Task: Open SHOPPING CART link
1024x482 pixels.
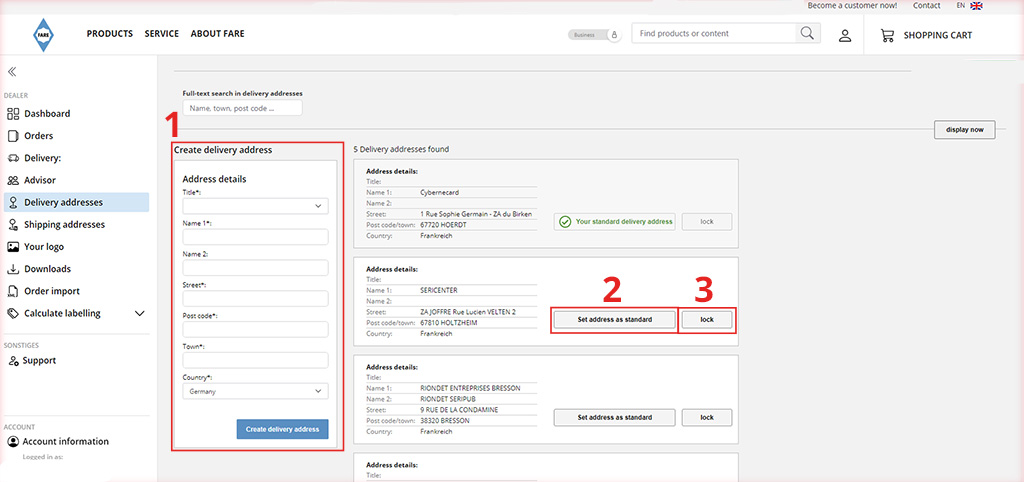Action: click(x=938, y=35)
